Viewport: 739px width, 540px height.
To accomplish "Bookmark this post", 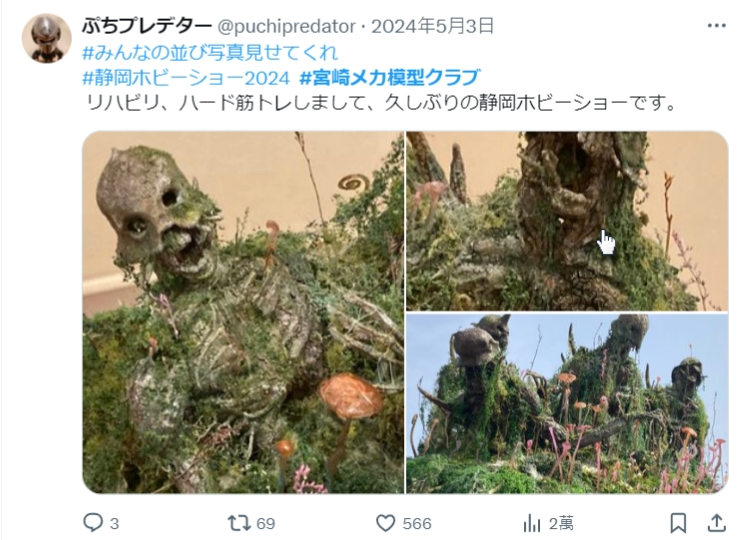I will (678, 523).
